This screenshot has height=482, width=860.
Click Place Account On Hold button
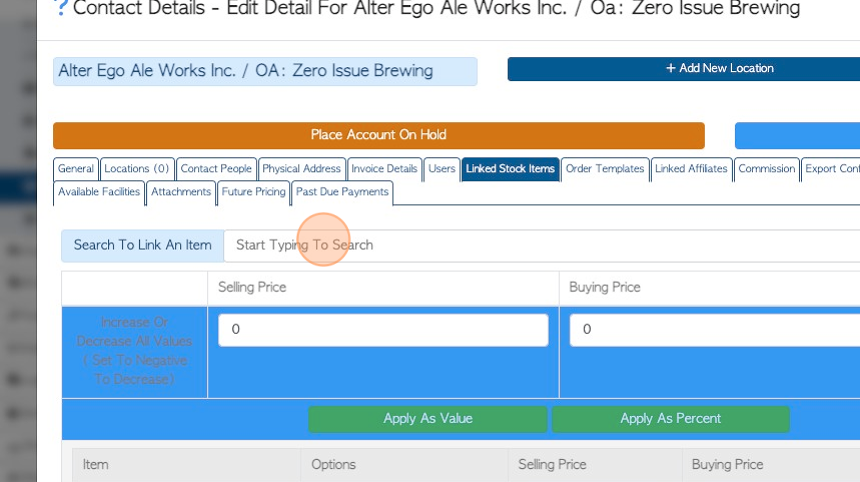coord(378,135)
